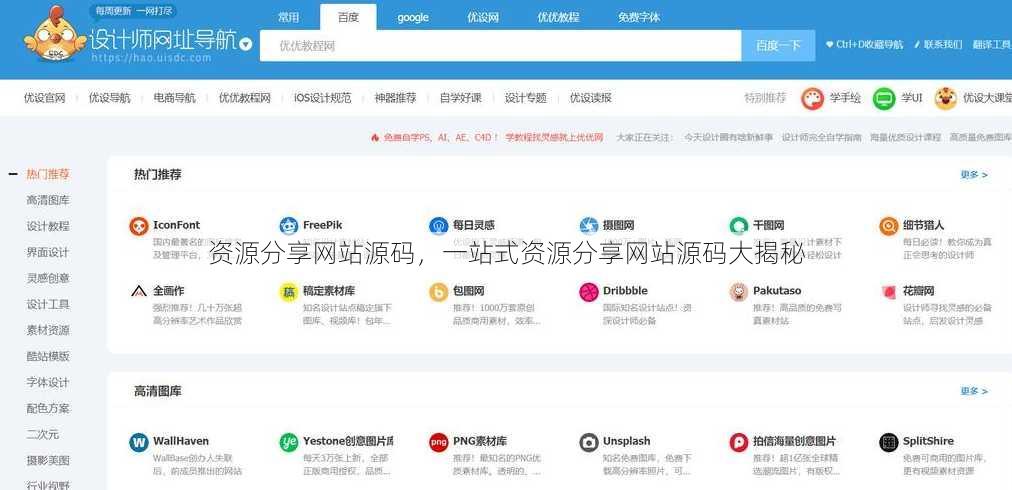The width and height of the screenshot is (1012, 490).
Task: Open the 优设导航 nav link
Action: pos(109,98)
